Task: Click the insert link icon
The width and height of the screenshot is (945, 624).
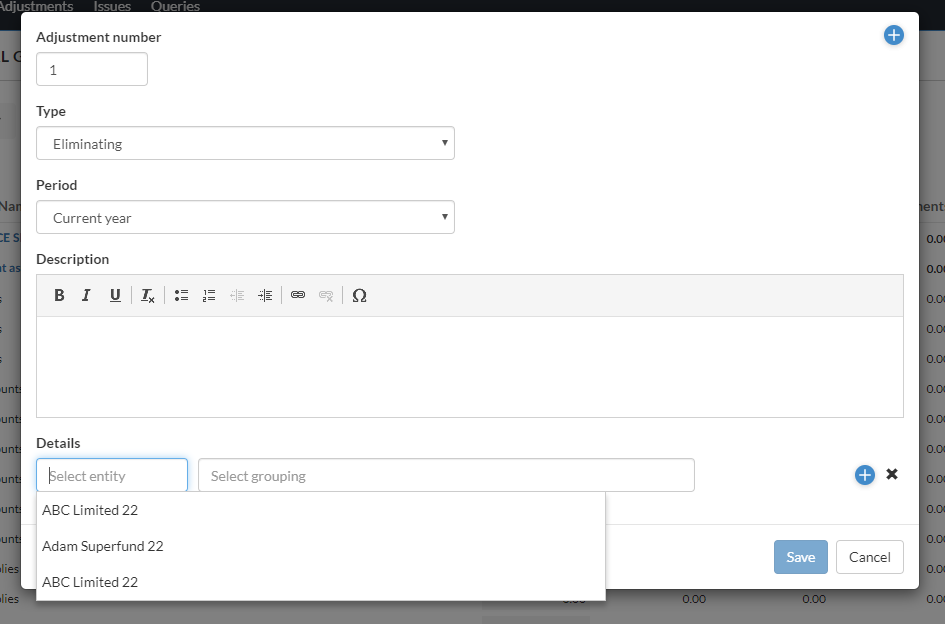Action: (298, 295)
